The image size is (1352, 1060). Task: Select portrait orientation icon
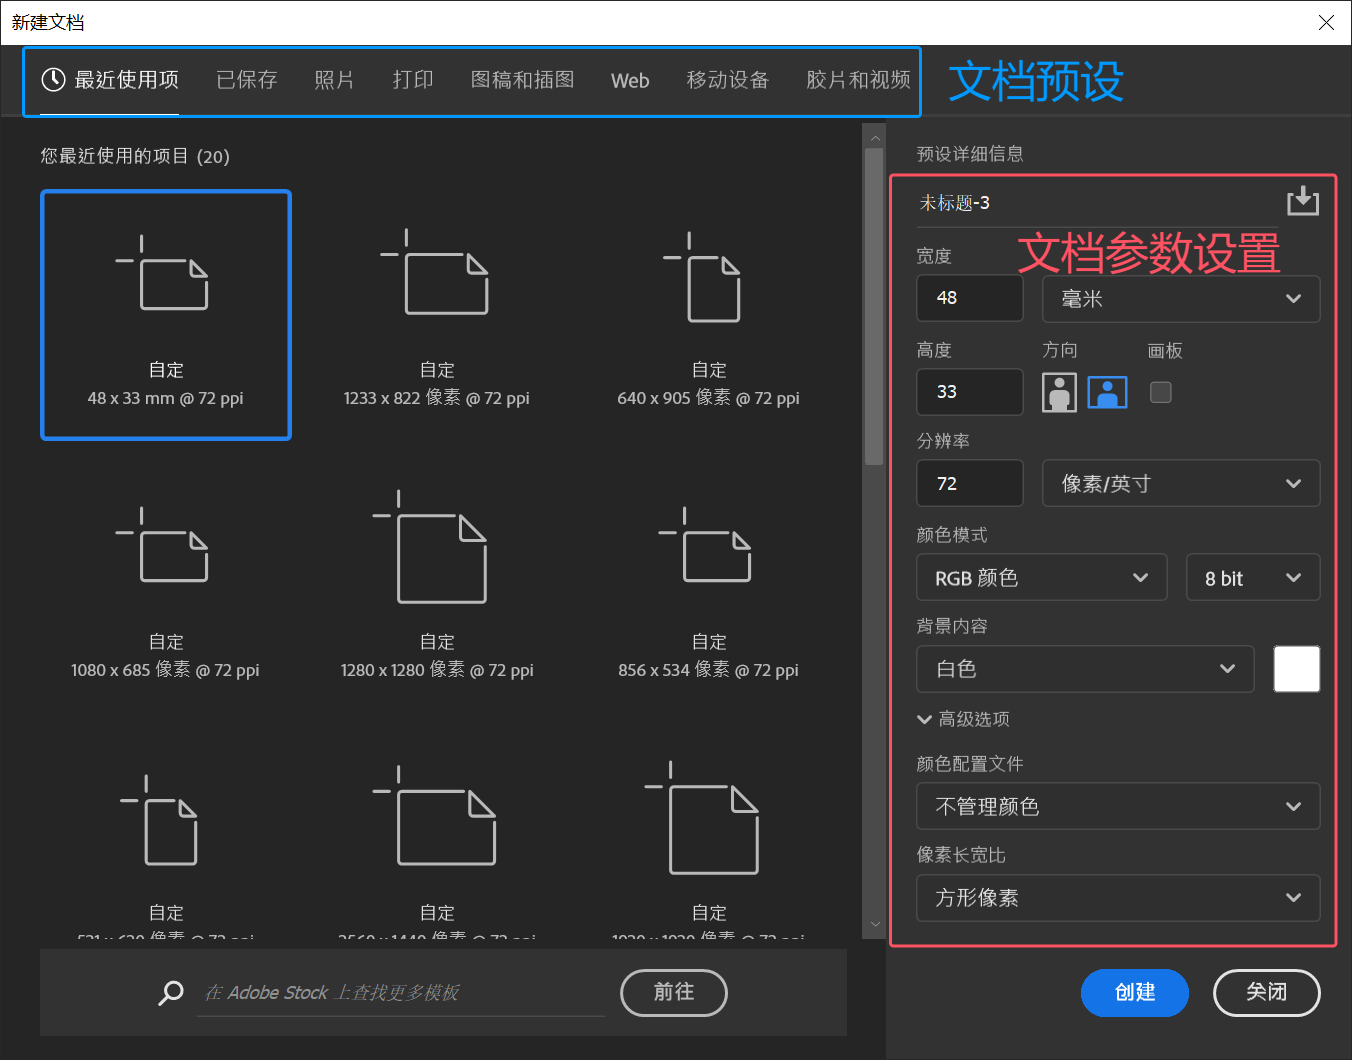click(x=1059, y=392)
